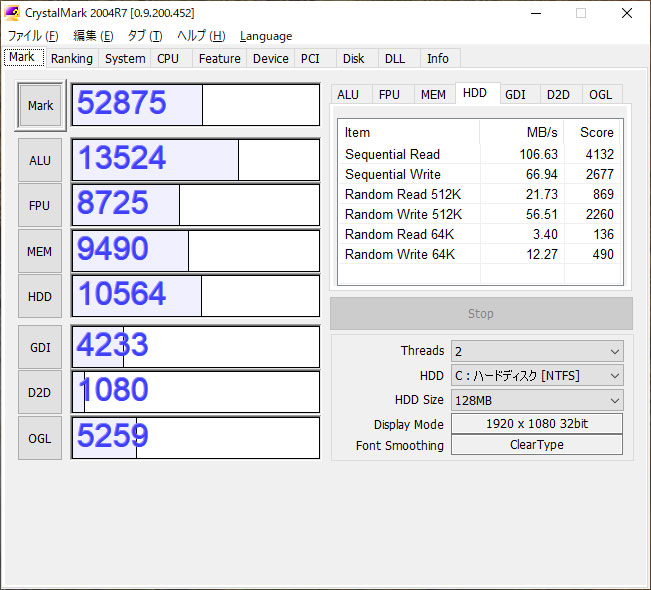The height and width of the screenshot is (590, 651).
Task: Click the MEM score bar 9490
Action: [196, 251]
